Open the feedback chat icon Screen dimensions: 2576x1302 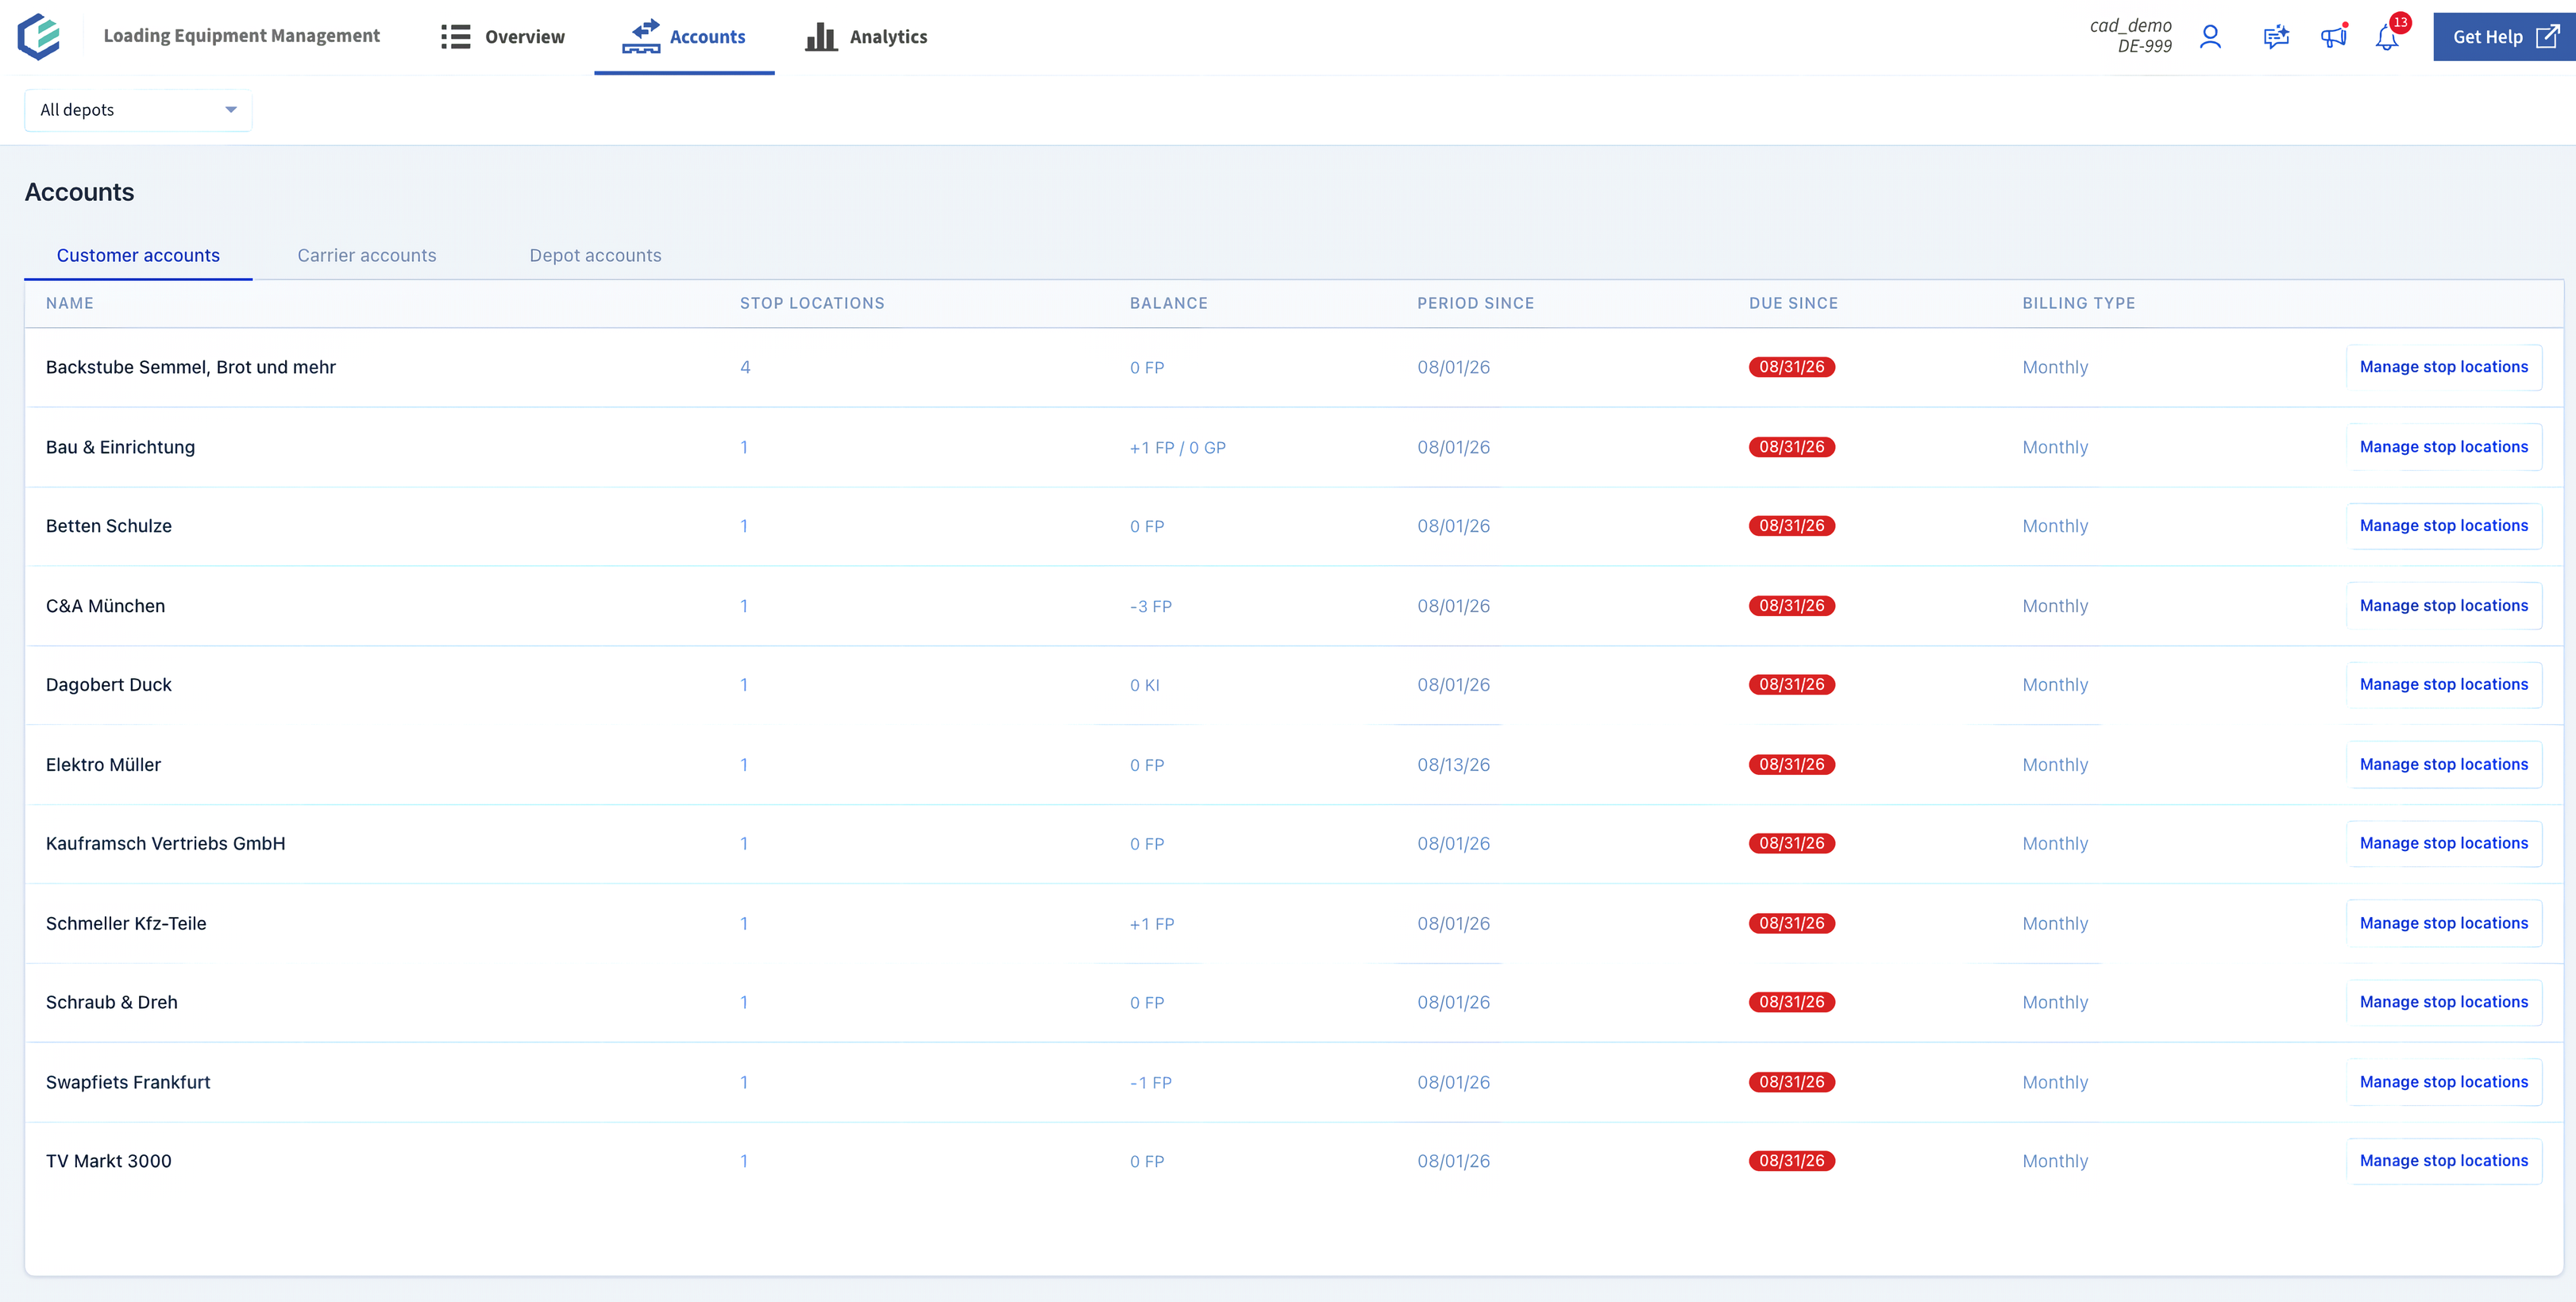[2276, 37]
